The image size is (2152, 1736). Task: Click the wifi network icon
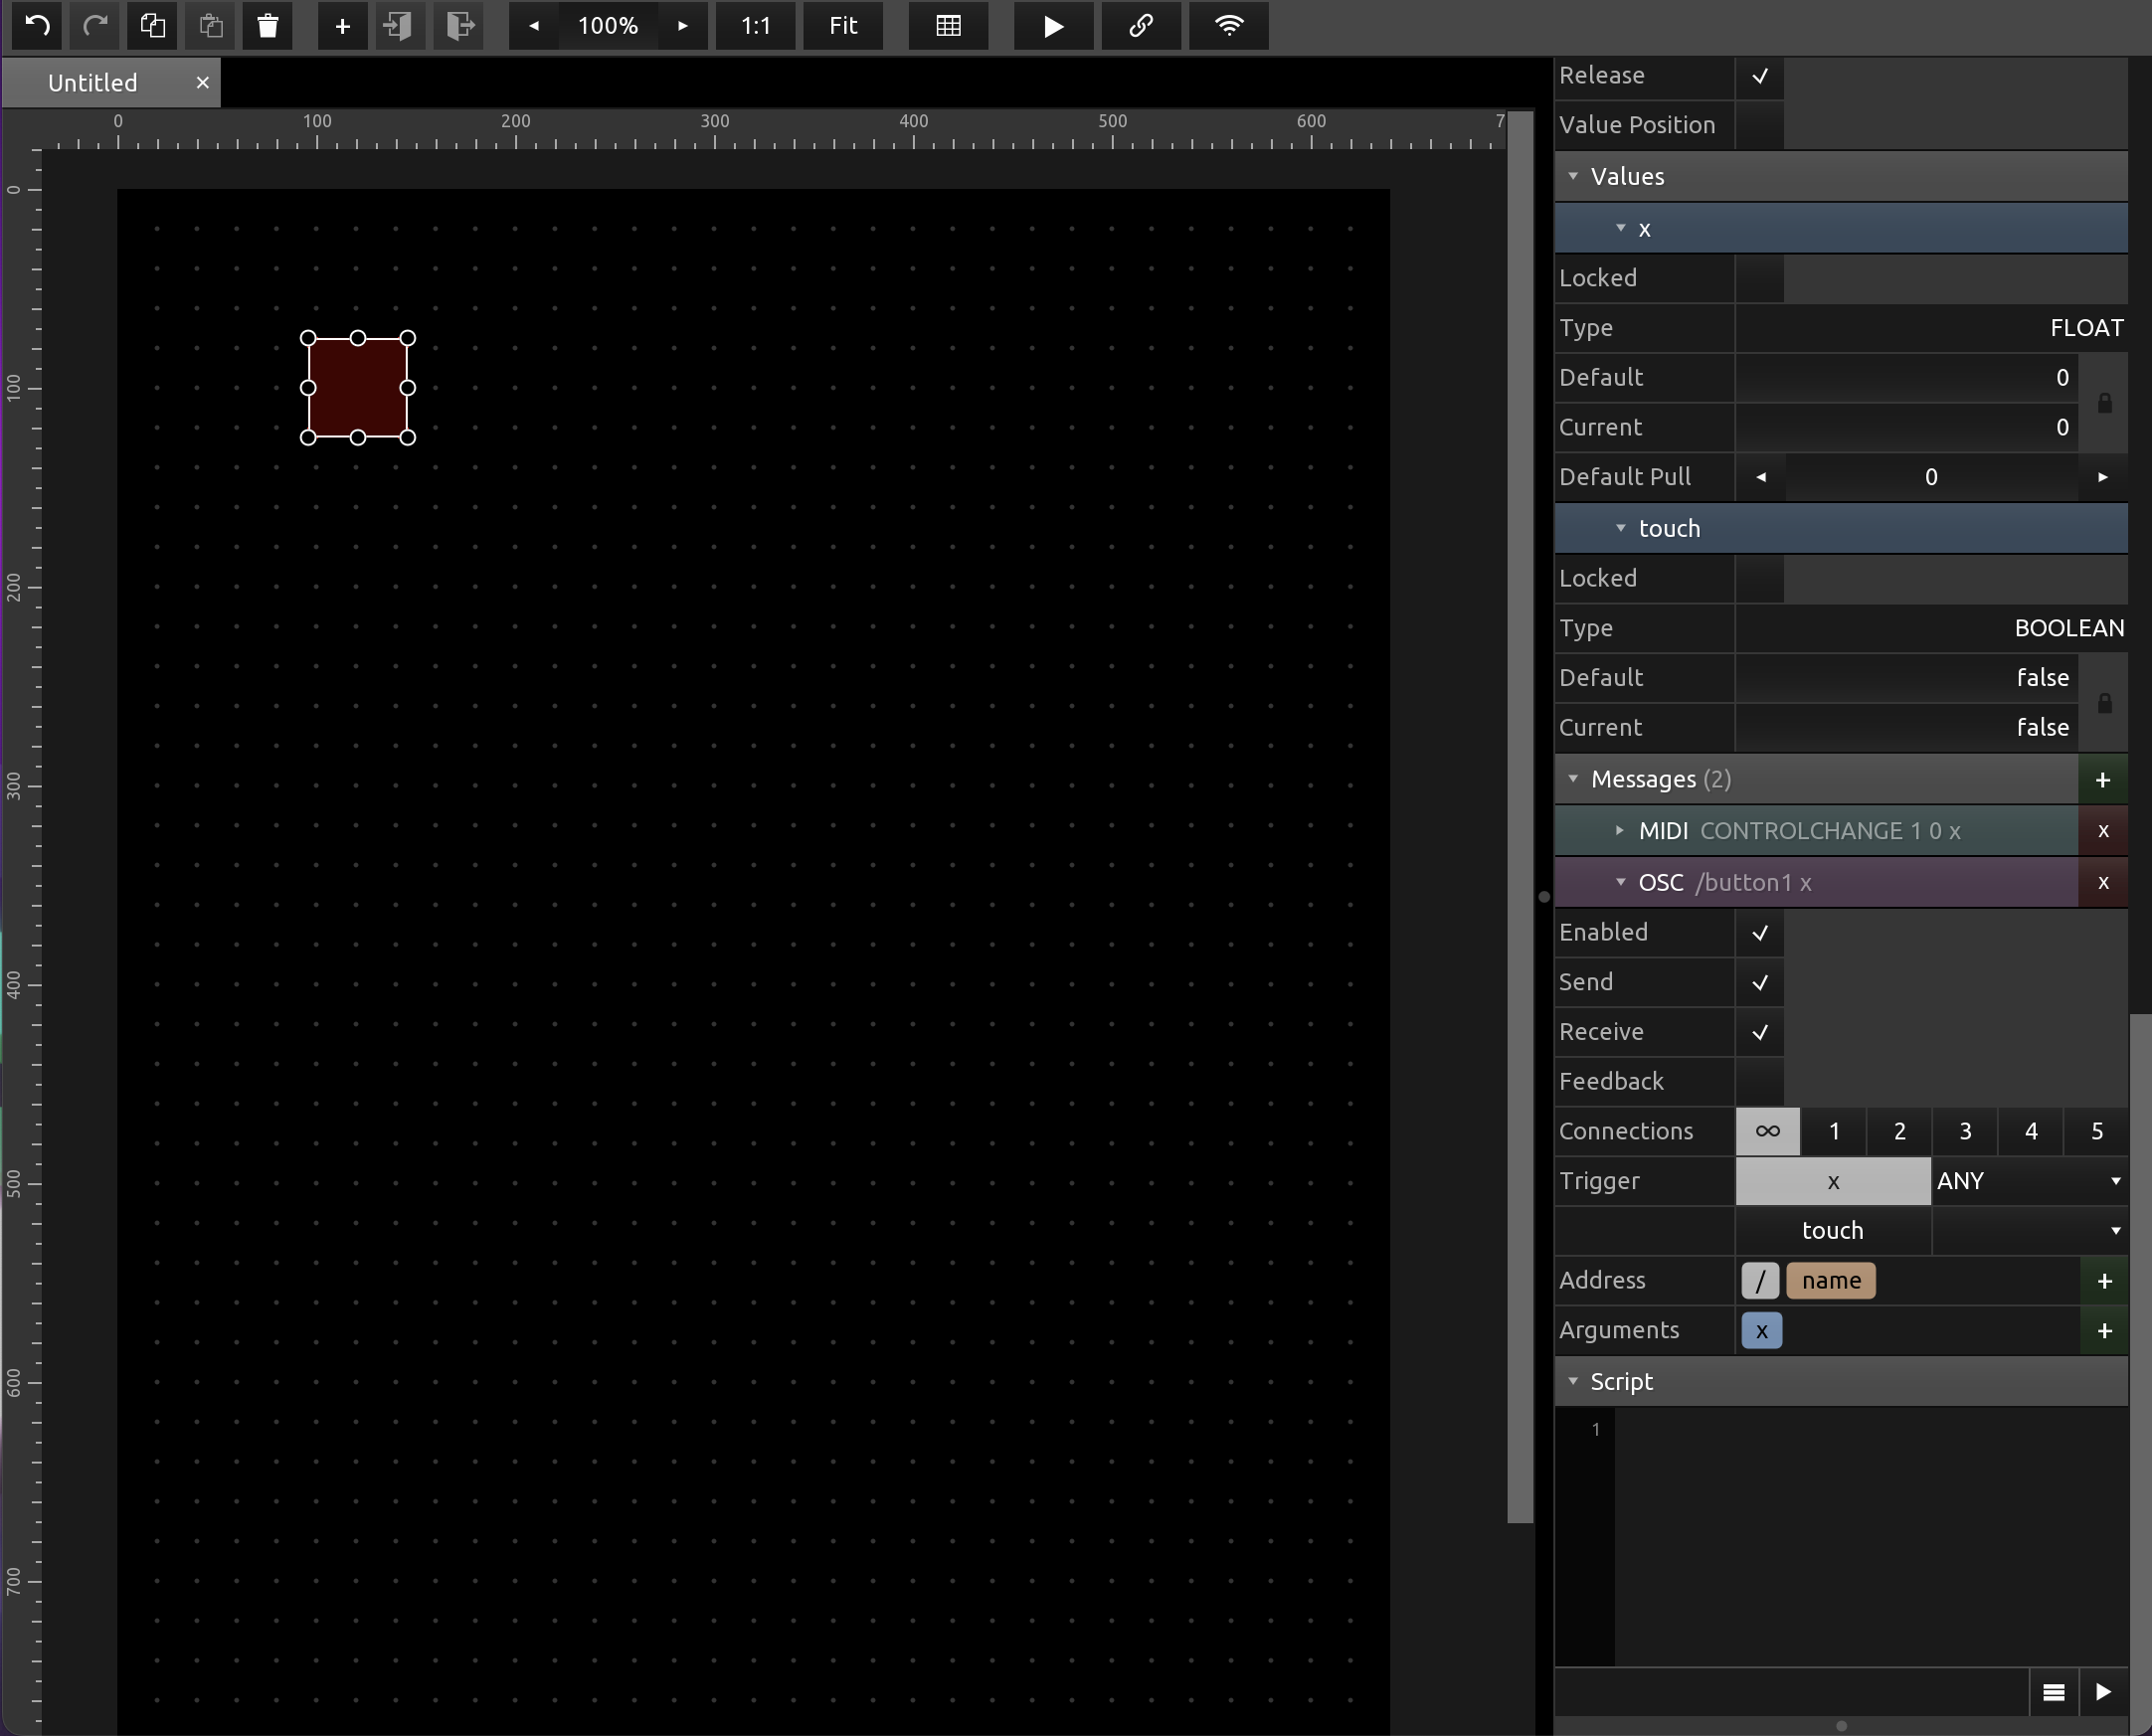[x=1228, y=25]
